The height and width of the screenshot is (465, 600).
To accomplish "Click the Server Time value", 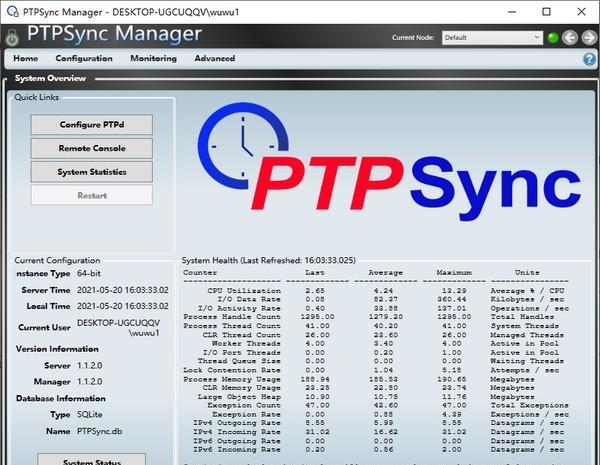I will pos(122,290).
